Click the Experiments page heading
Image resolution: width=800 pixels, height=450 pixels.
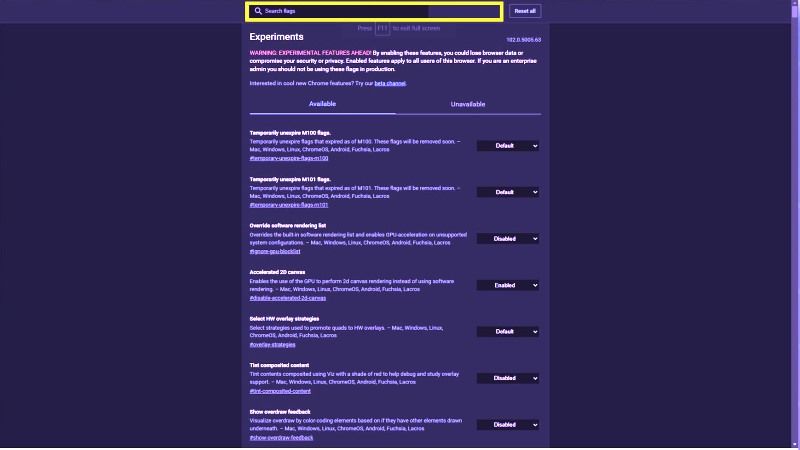coord(277,37)
